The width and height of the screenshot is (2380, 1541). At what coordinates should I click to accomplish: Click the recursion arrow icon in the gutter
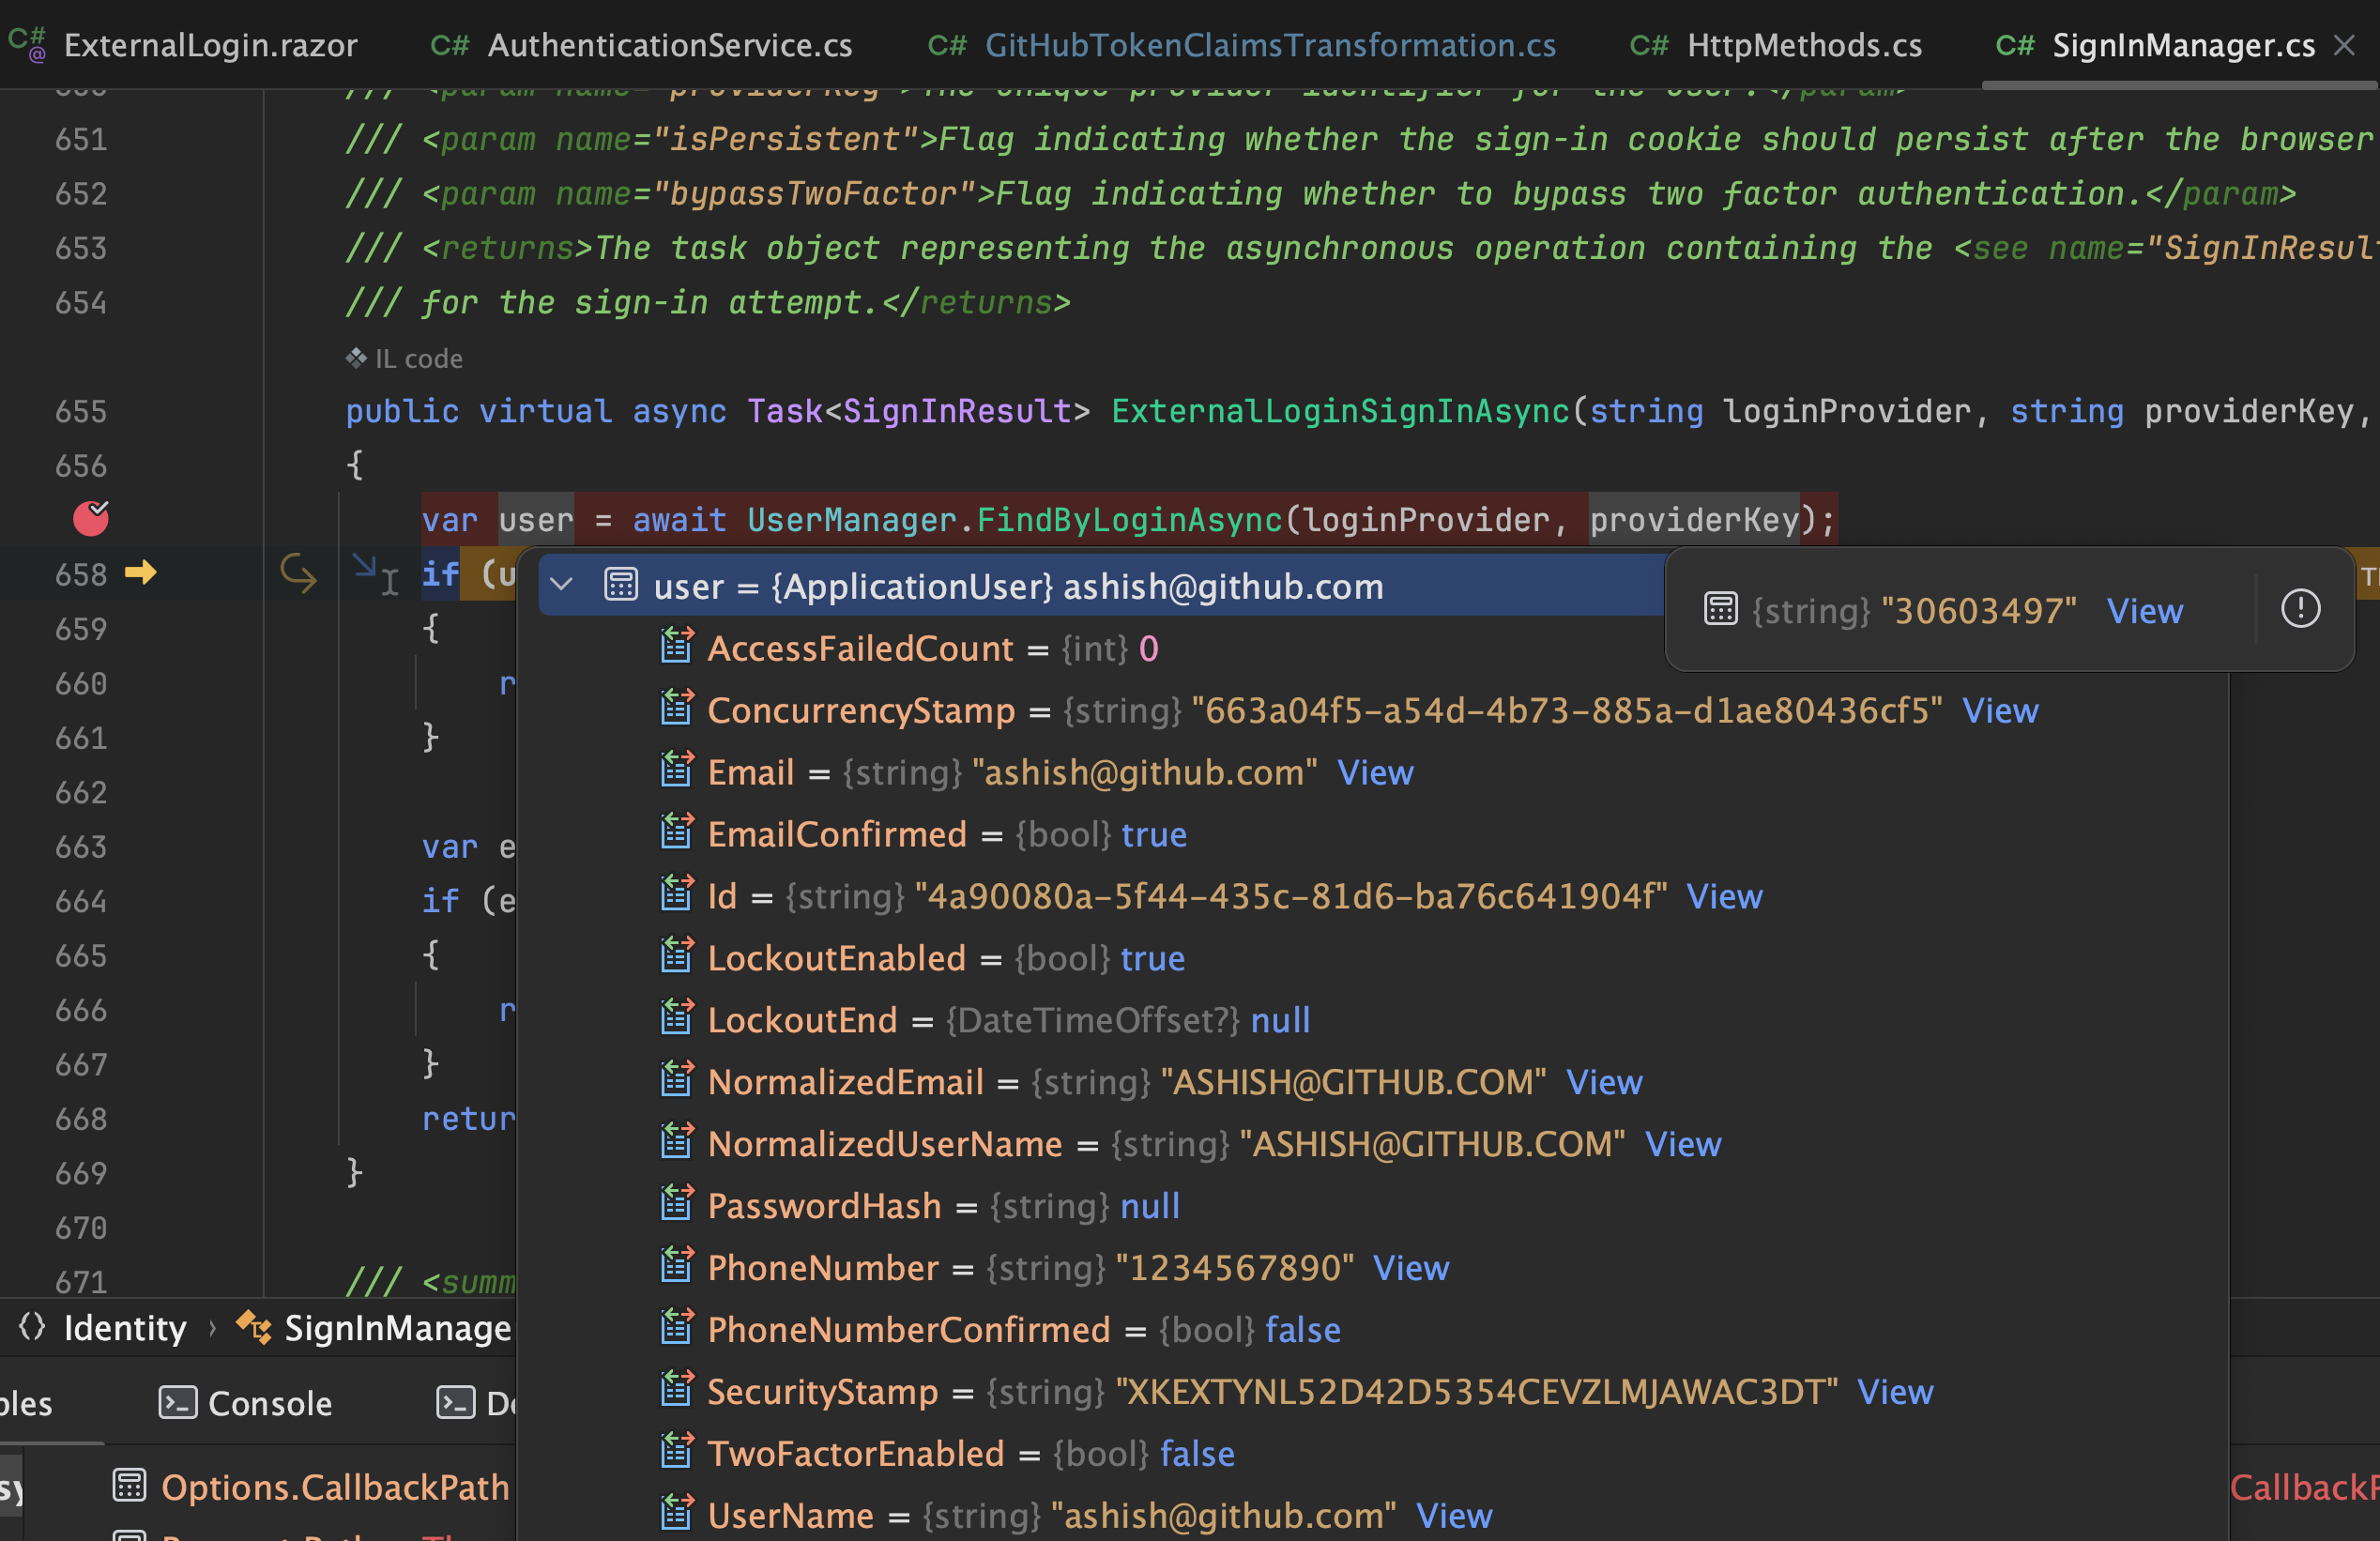pyautogui.click(x=297, y=573)
